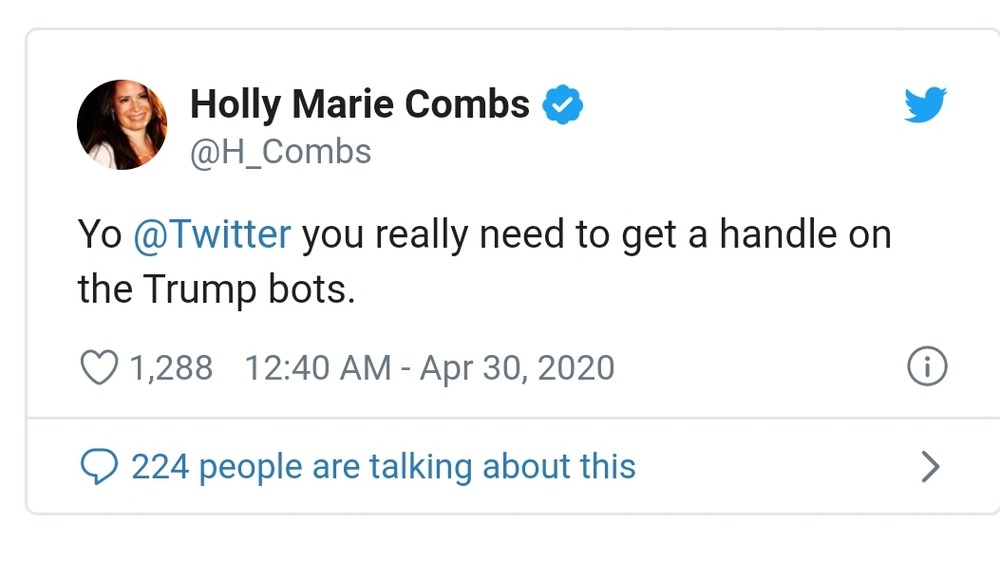Viewport: 1000px width, 578px height.
Task: Open the @Twitter mention link
Action: tap(212, 235)
